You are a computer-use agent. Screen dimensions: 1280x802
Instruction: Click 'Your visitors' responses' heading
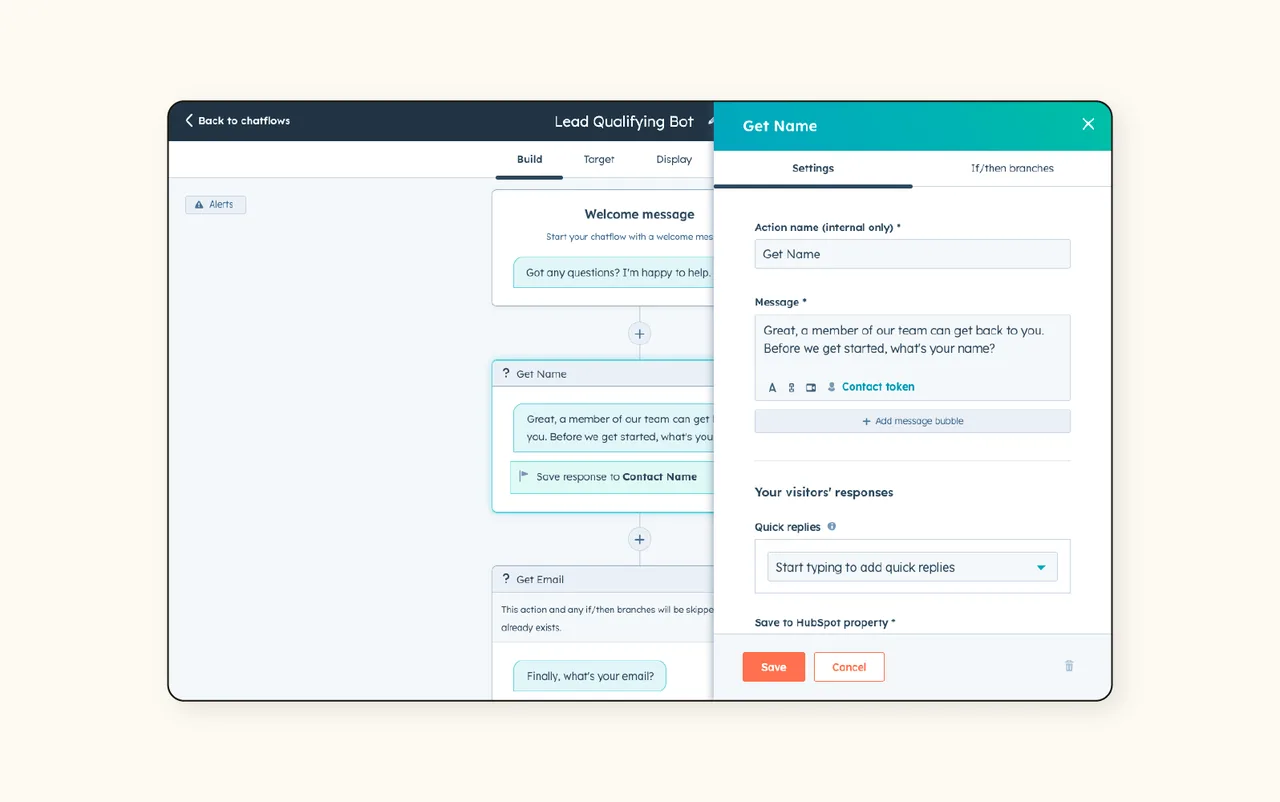824,492
